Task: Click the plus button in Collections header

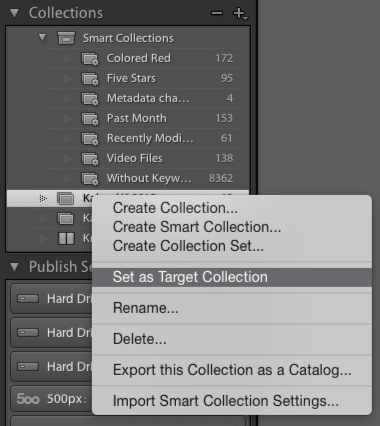Action: click(240, 13)
